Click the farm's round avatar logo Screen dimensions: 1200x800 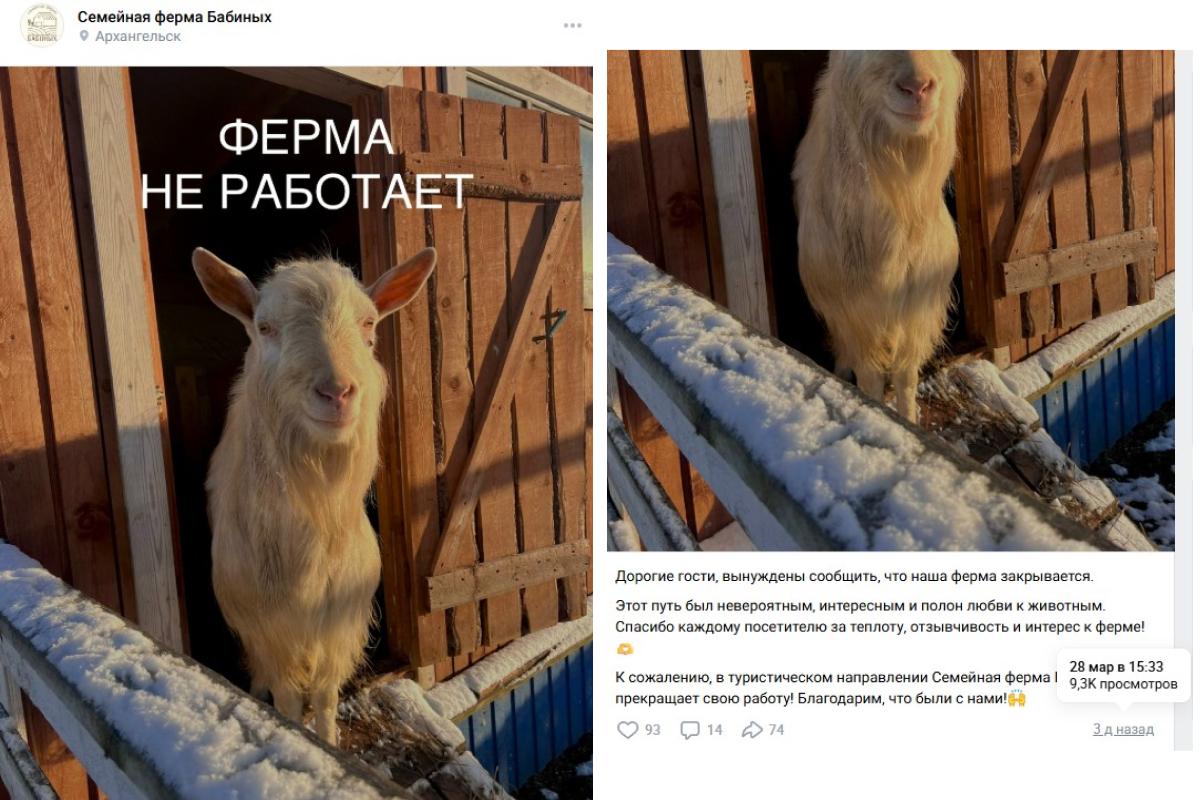point(42,26)
